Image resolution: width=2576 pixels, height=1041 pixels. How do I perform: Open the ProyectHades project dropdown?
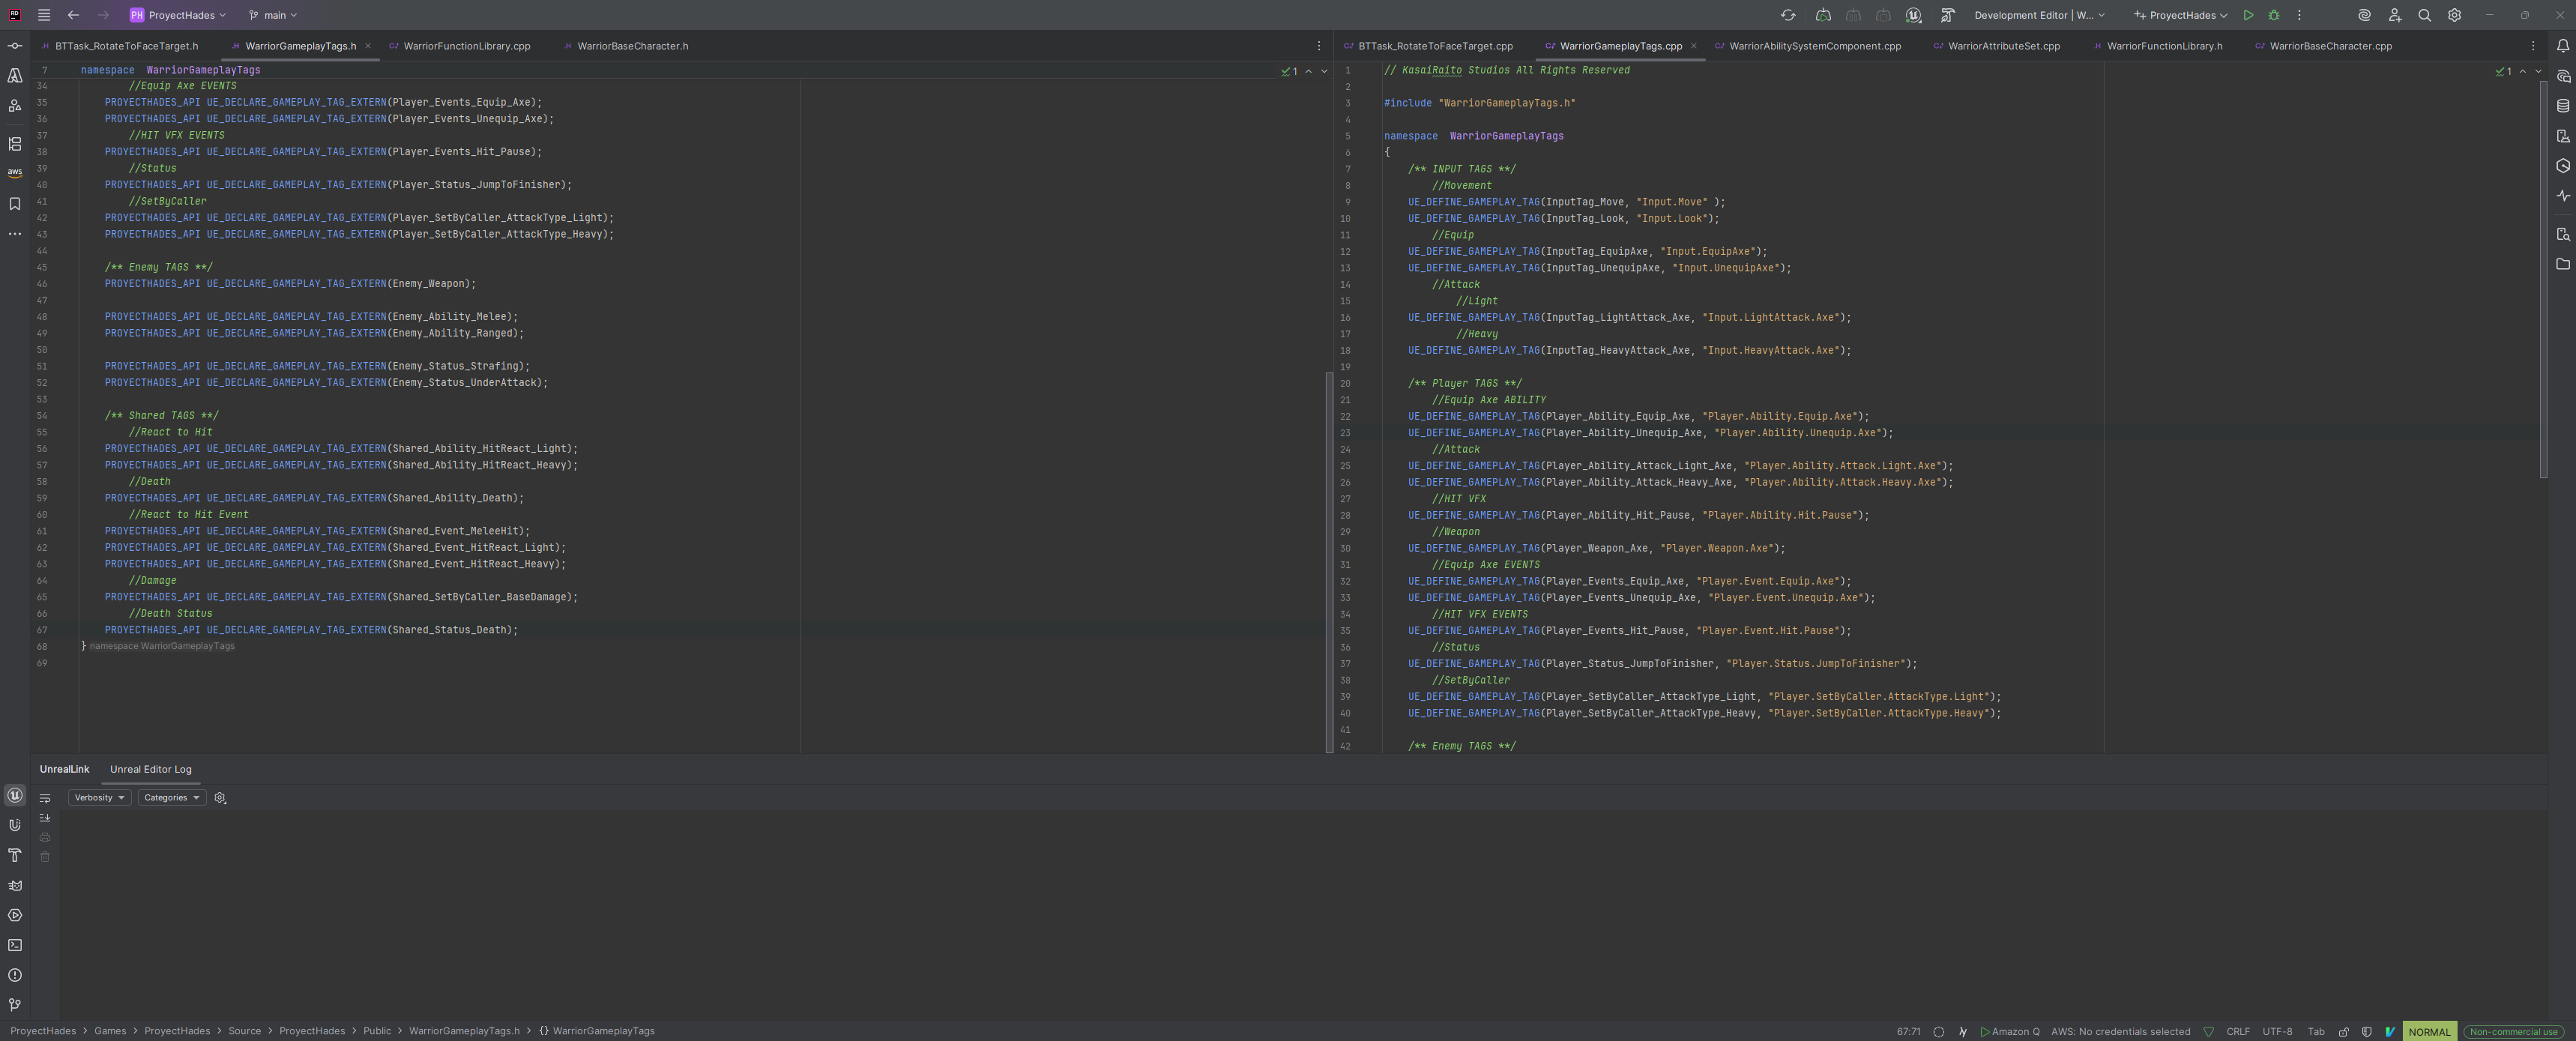(x=178, y=15)
